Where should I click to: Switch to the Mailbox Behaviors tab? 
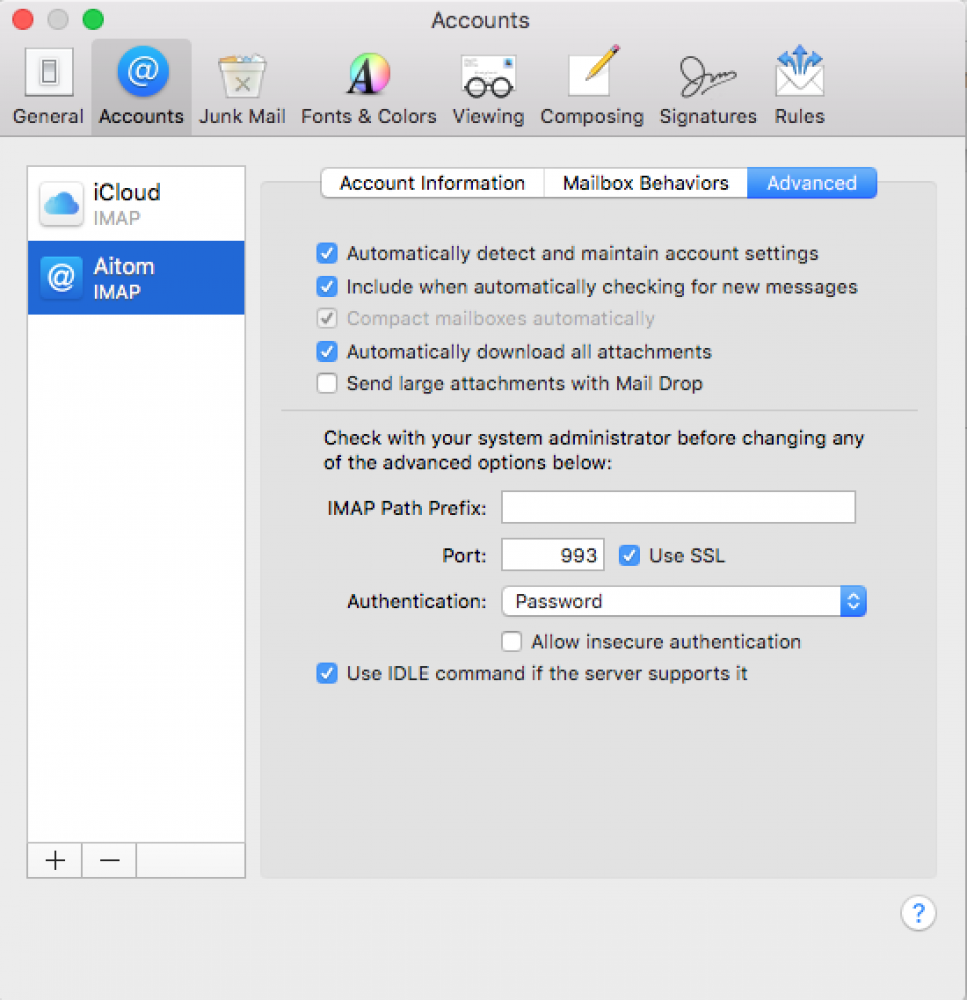tap(645, 183)
